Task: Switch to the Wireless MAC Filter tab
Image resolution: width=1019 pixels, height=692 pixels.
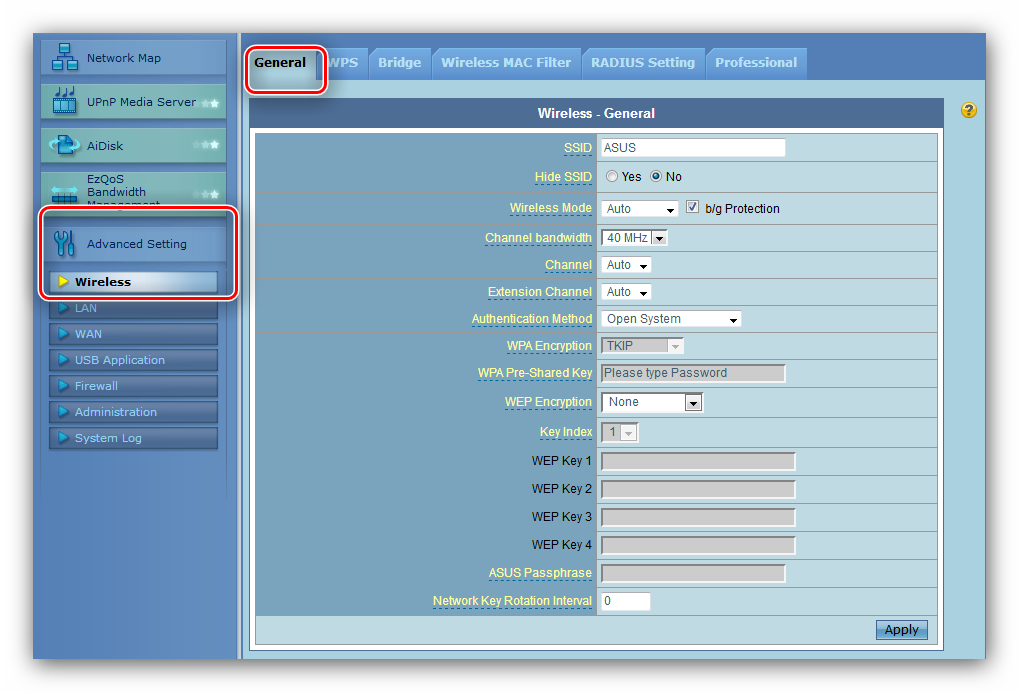Action: [x=506, y=62]
